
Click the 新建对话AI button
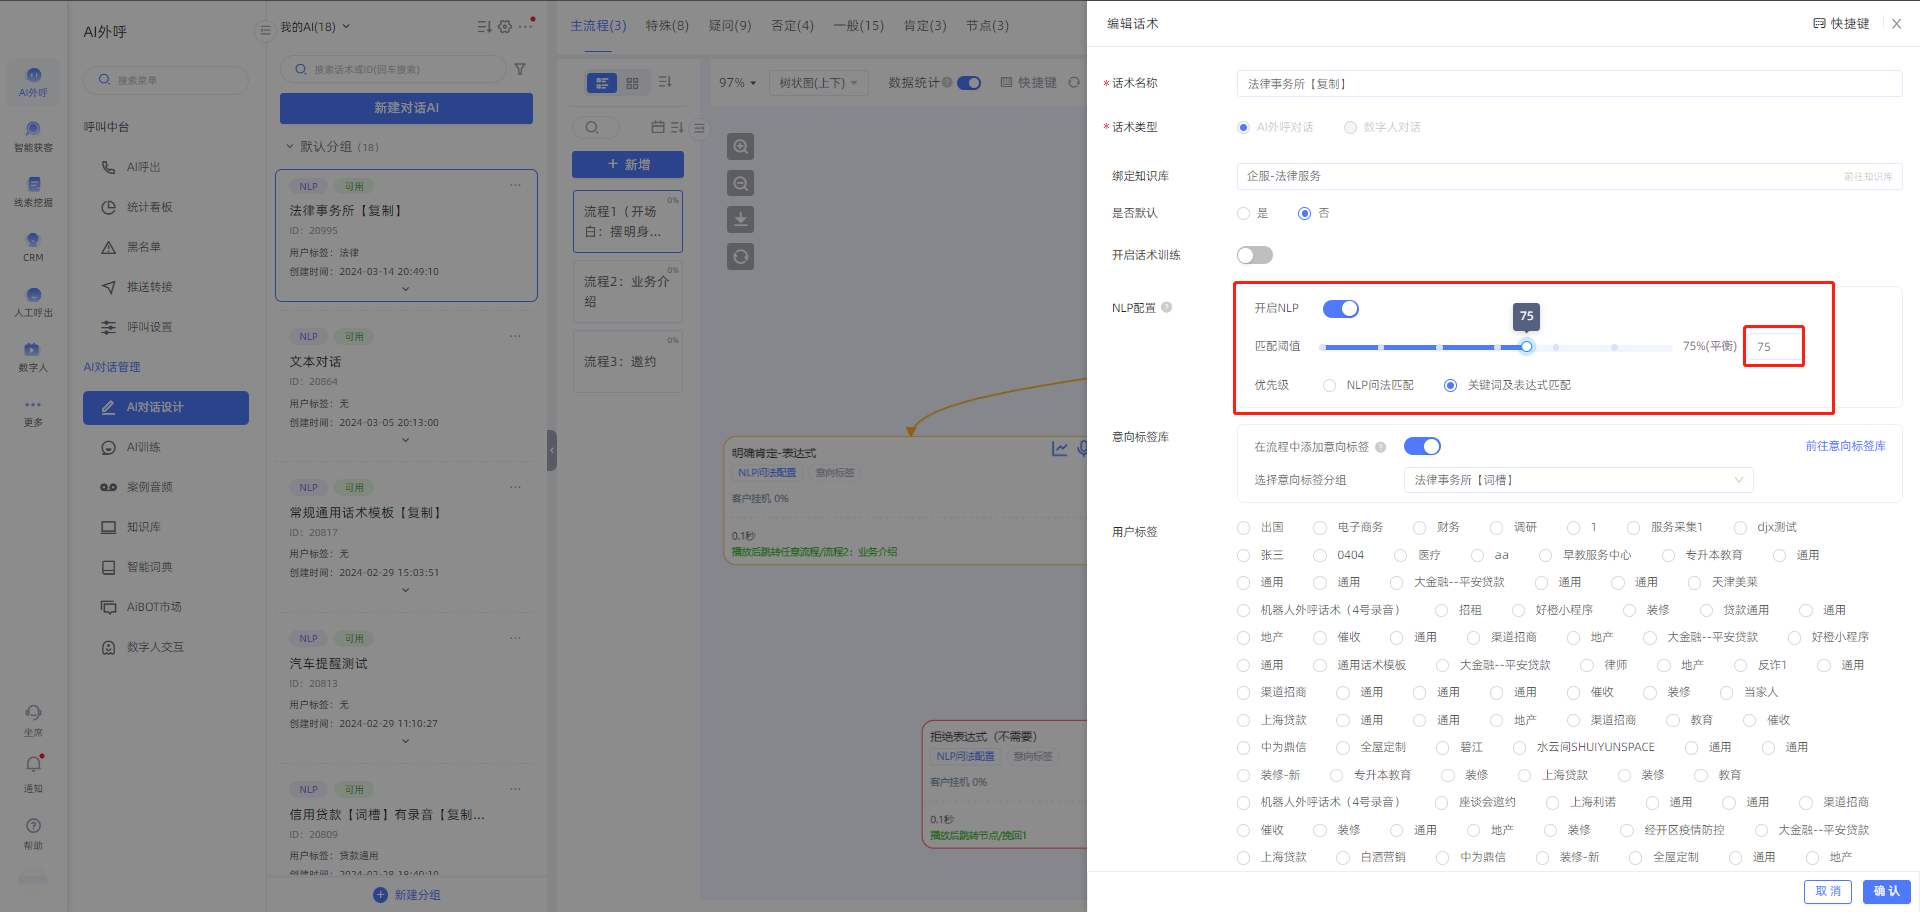[406, 108]
